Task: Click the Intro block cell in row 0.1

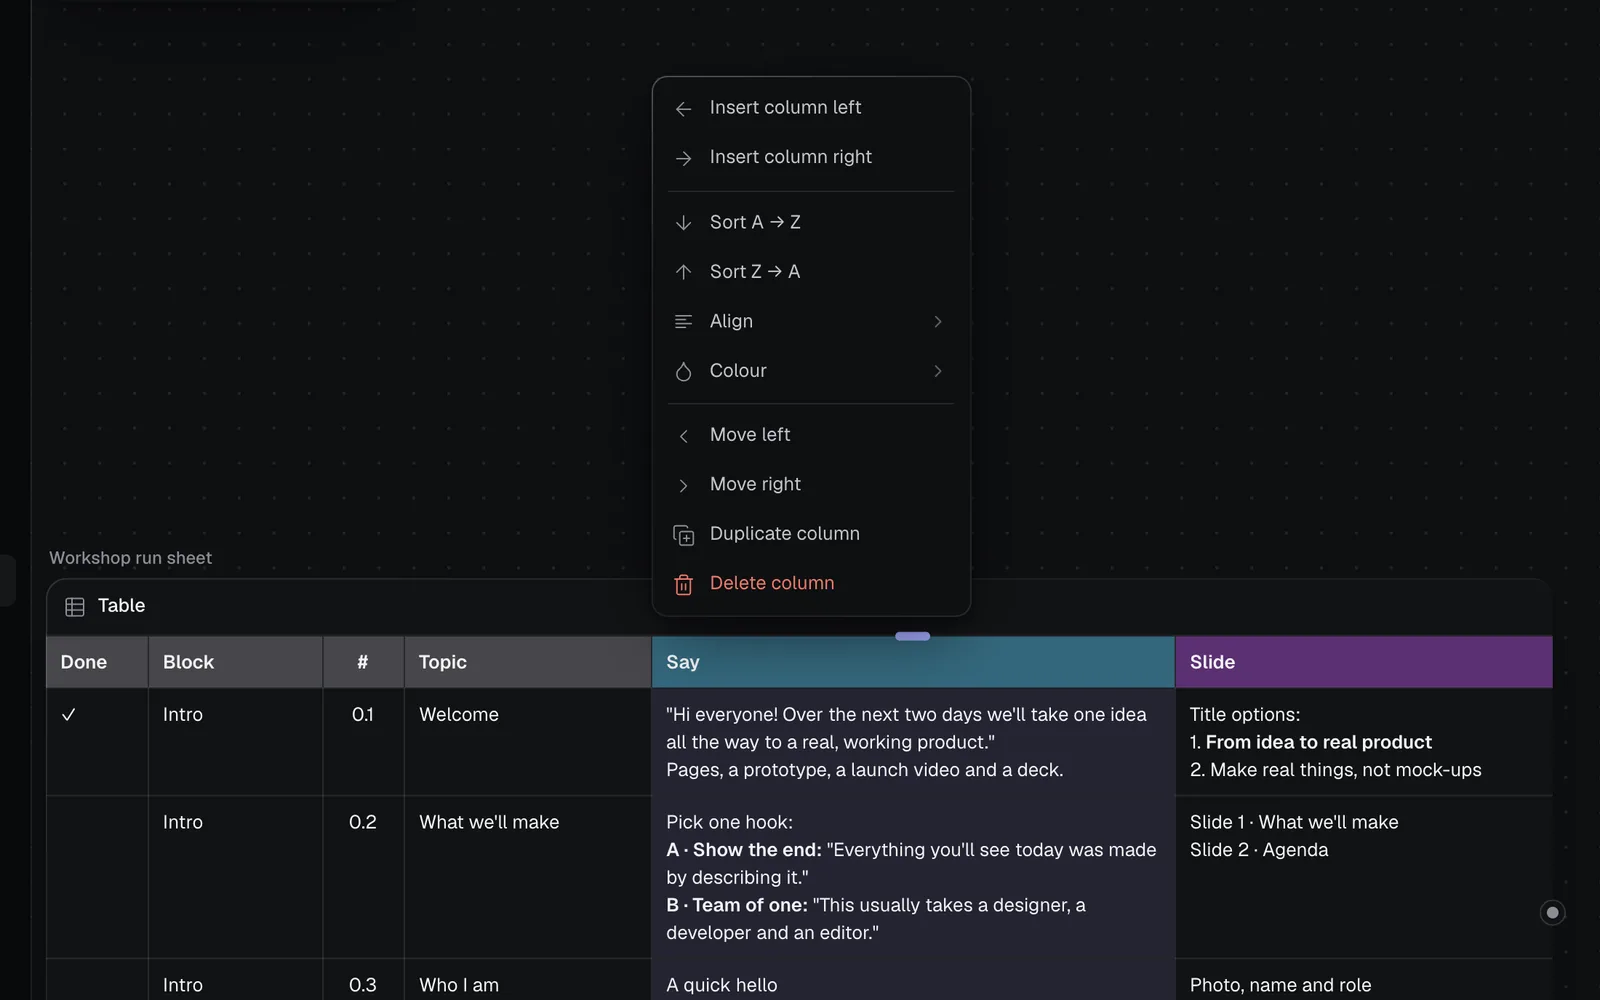Action: tap(236, 742)
